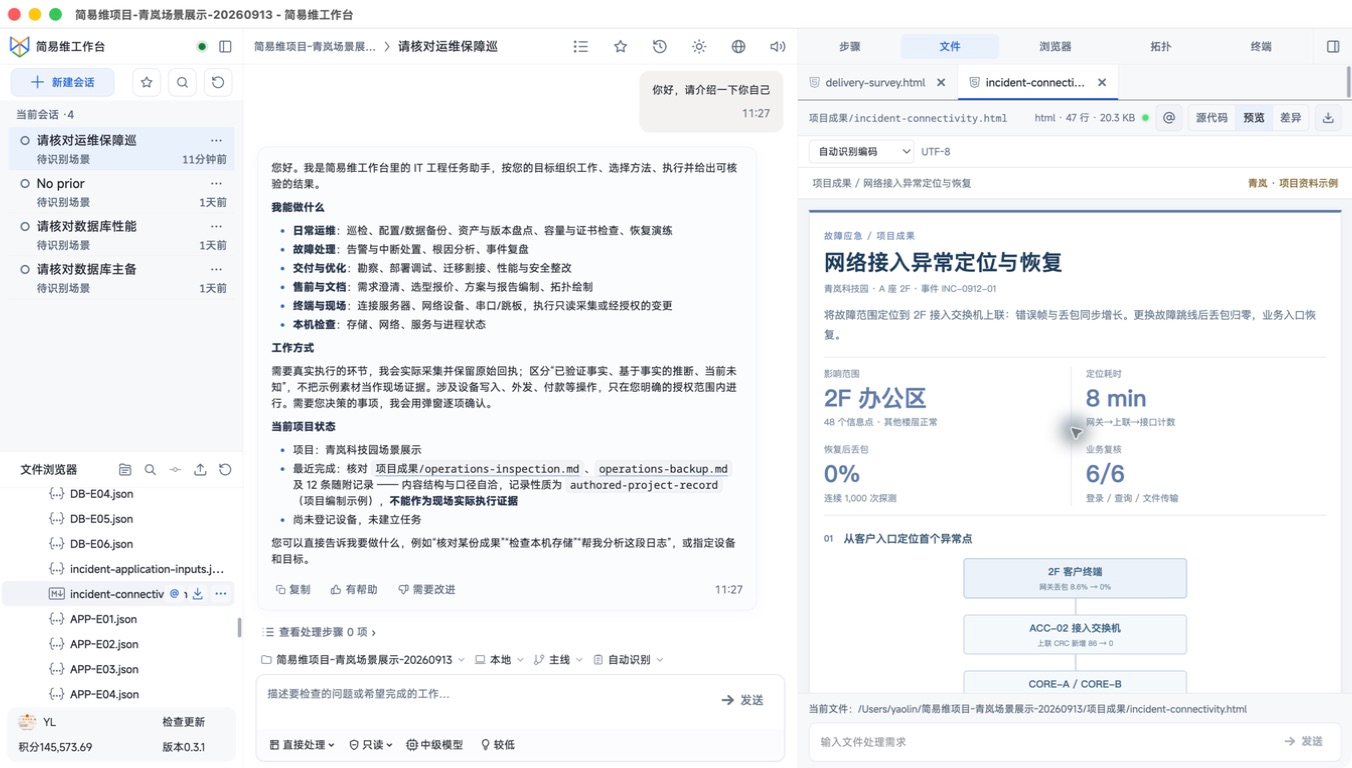Mark the reply as 有帮助
Screen dimensions: 1352x768
coord(354,590)
